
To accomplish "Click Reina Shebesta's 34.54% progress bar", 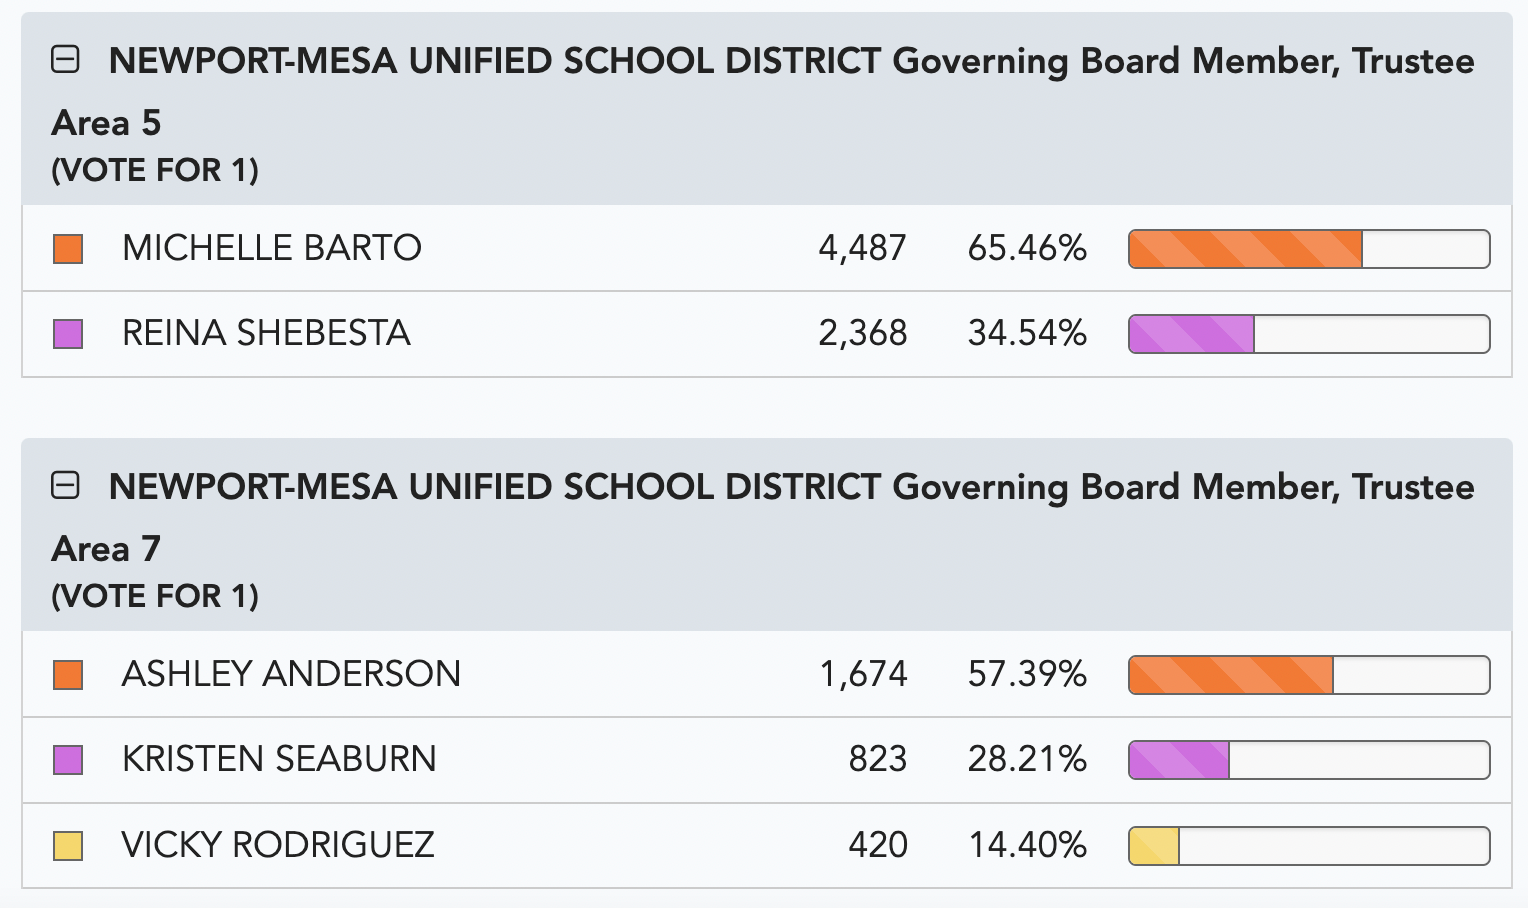I will pos(1309,334).
